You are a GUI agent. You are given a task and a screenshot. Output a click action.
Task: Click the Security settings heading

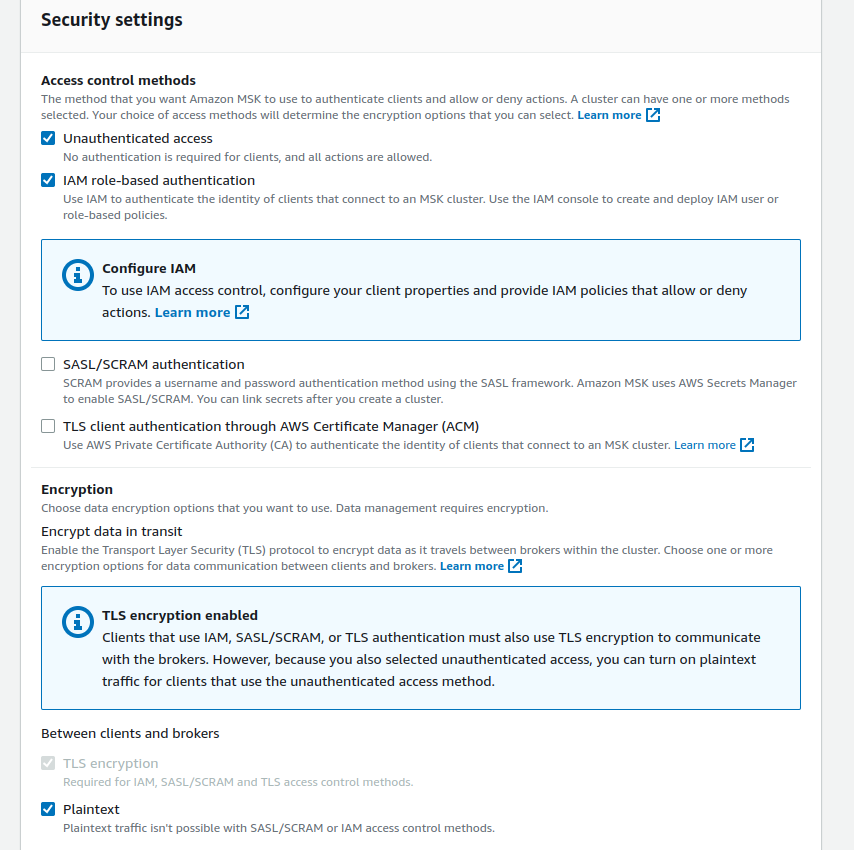[111, 20]
